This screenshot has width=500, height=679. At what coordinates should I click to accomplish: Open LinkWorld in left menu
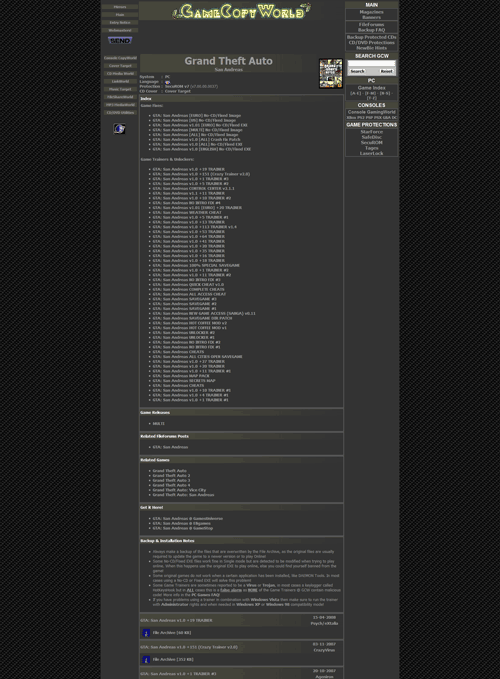[x=120, y=81]
